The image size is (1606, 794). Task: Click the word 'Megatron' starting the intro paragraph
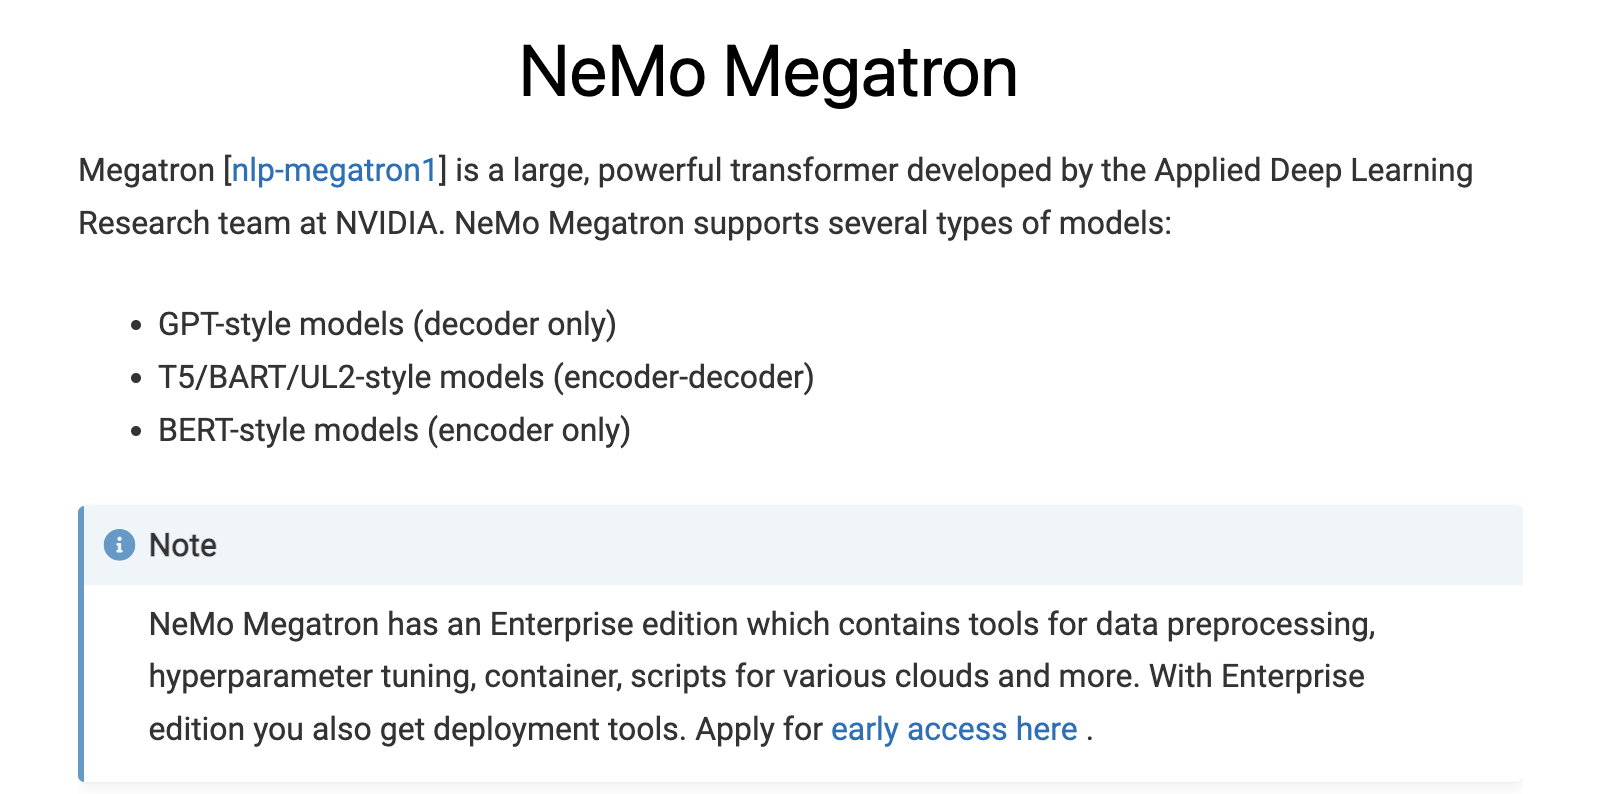tap(147, 171)
